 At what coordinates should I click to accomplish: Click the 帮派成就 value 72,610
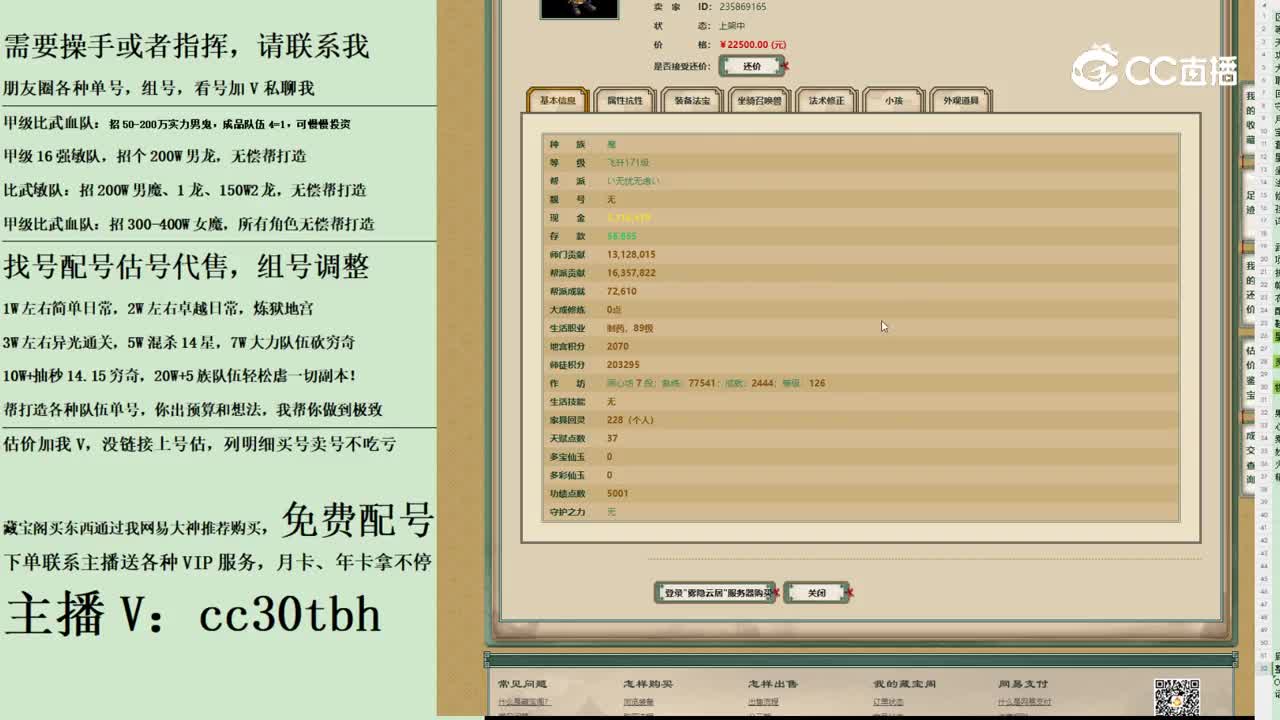tap(621, 291)
